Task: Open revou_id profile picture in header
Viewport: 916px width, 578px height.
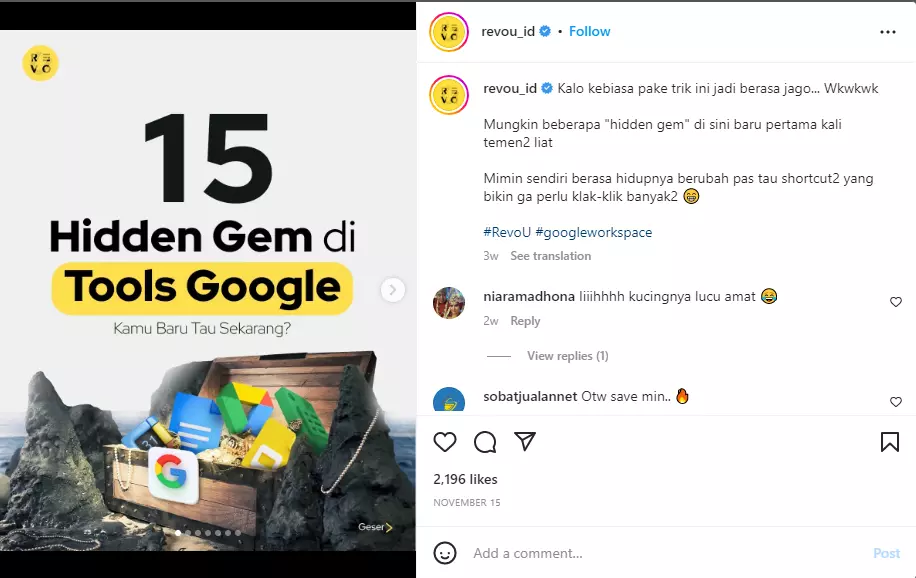Action: (449, 32)
